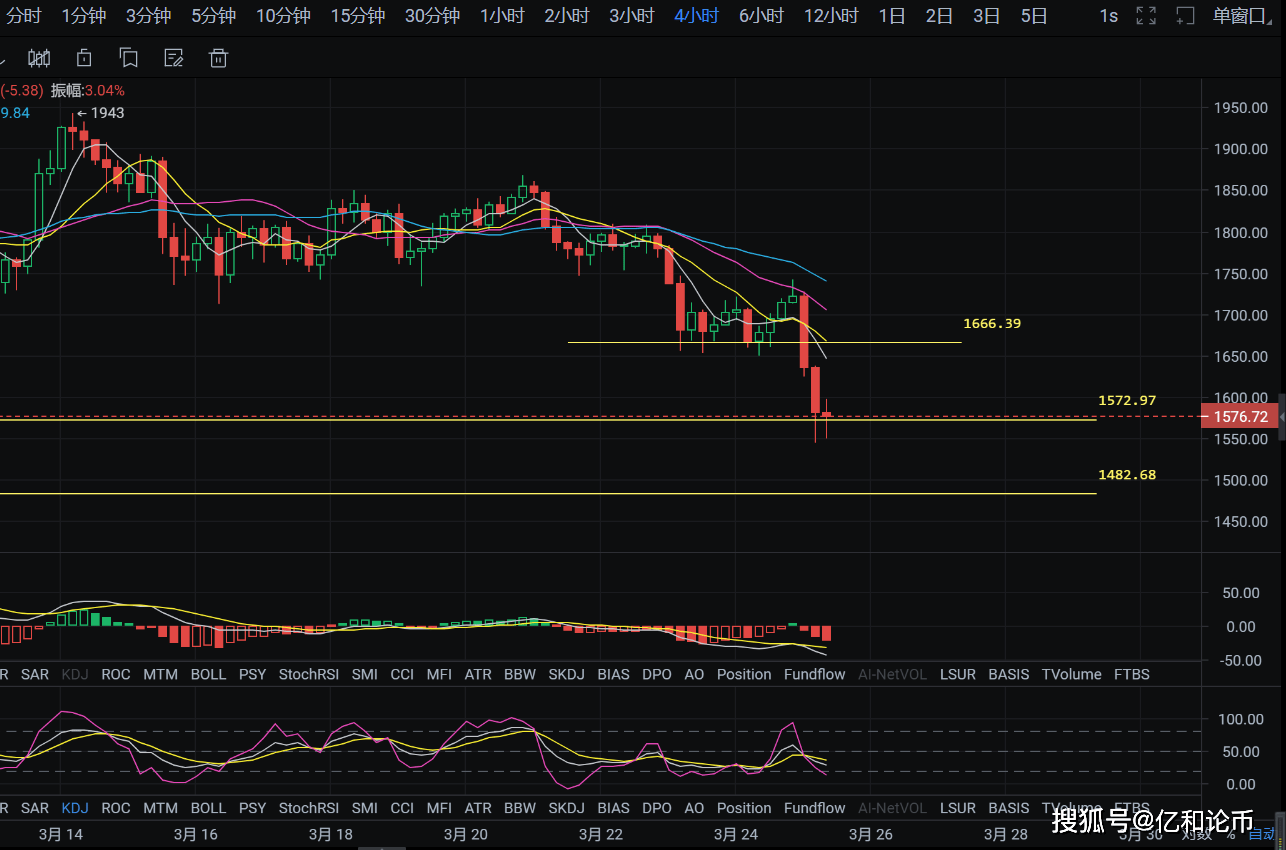
Task: Switch to the 1日 timeframe
Action: (x=892, y=16)
